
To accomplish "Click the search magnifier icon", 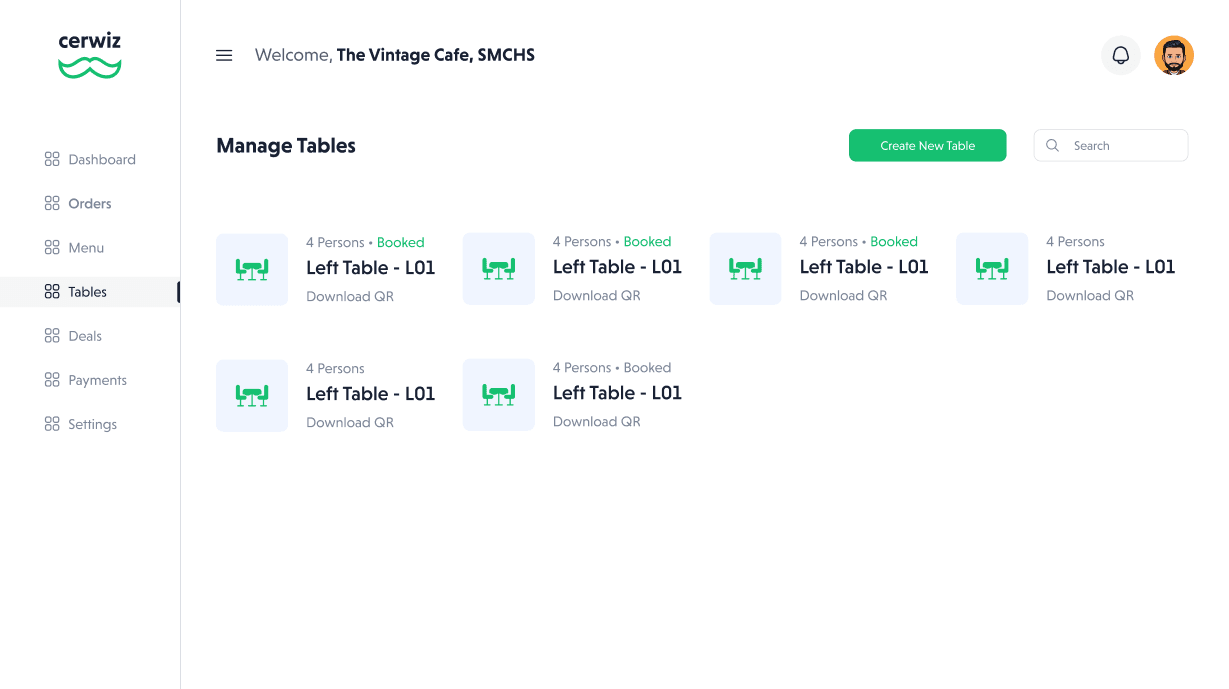I will (x=1053, y=145).
